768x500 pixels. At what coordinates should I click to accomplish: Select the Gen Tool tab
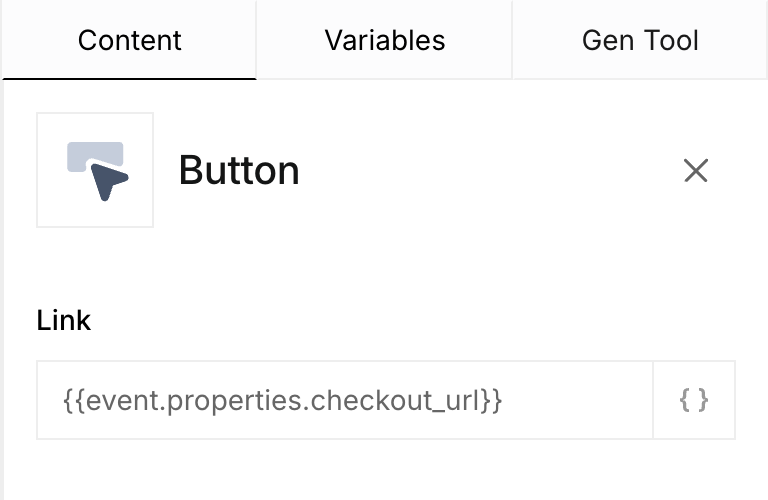coord(640,40)
